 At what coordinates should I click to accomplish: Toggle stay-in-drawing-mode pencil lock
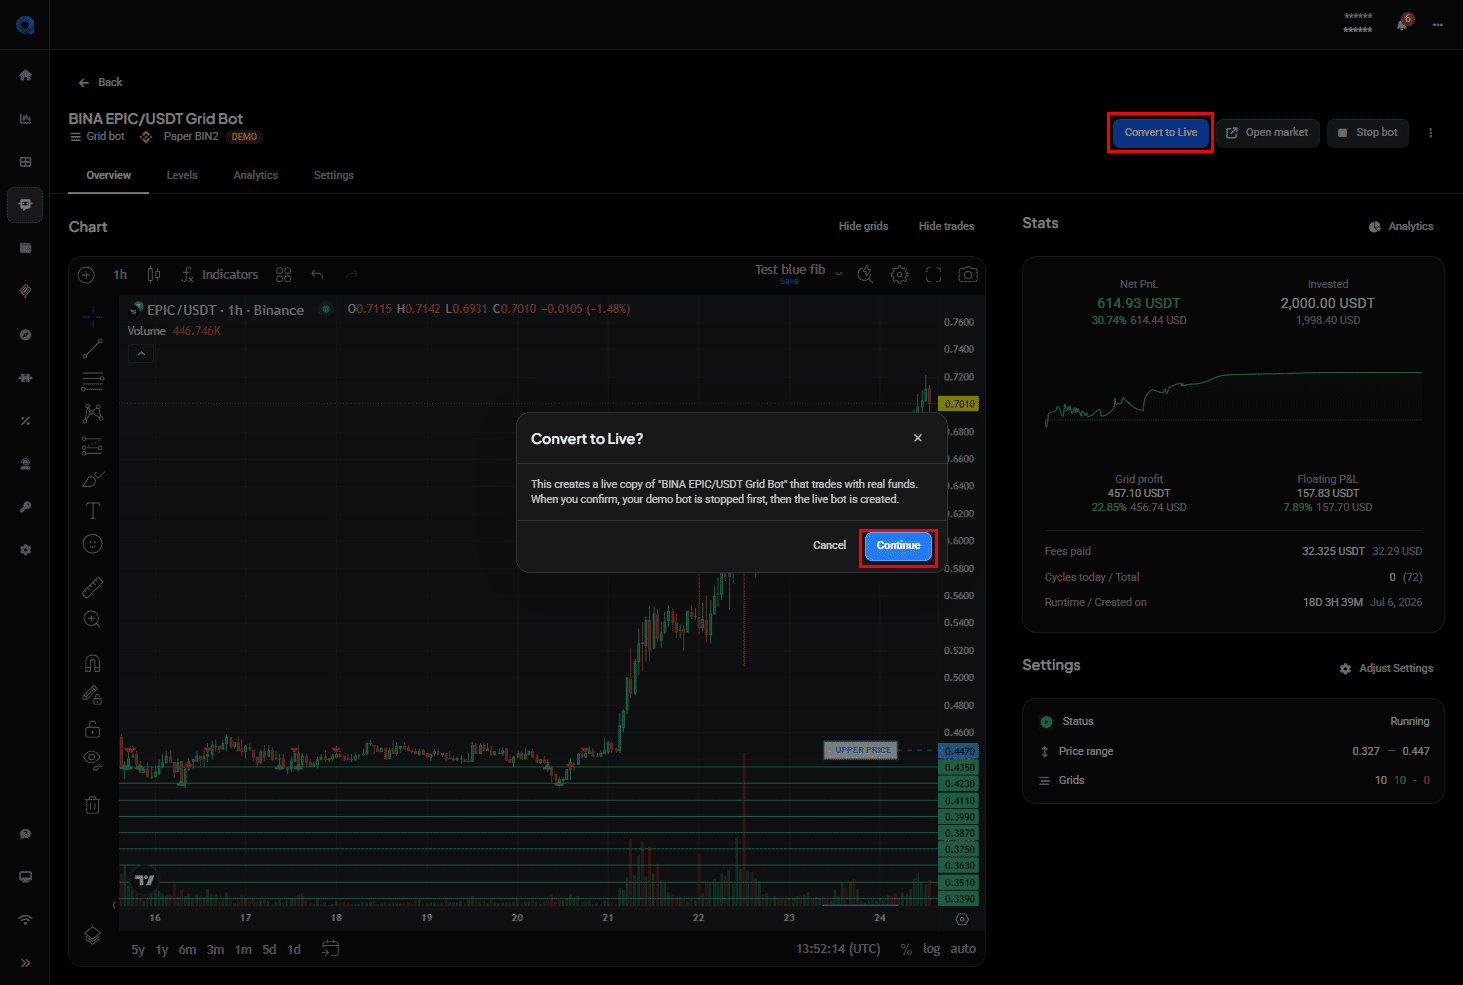(x=93, y=695)
